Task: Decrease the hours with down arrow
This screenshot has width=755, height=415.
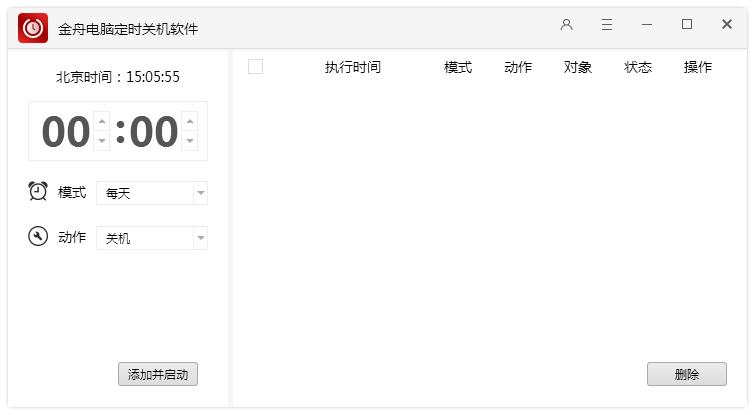Action: click(x=101, y=141)
